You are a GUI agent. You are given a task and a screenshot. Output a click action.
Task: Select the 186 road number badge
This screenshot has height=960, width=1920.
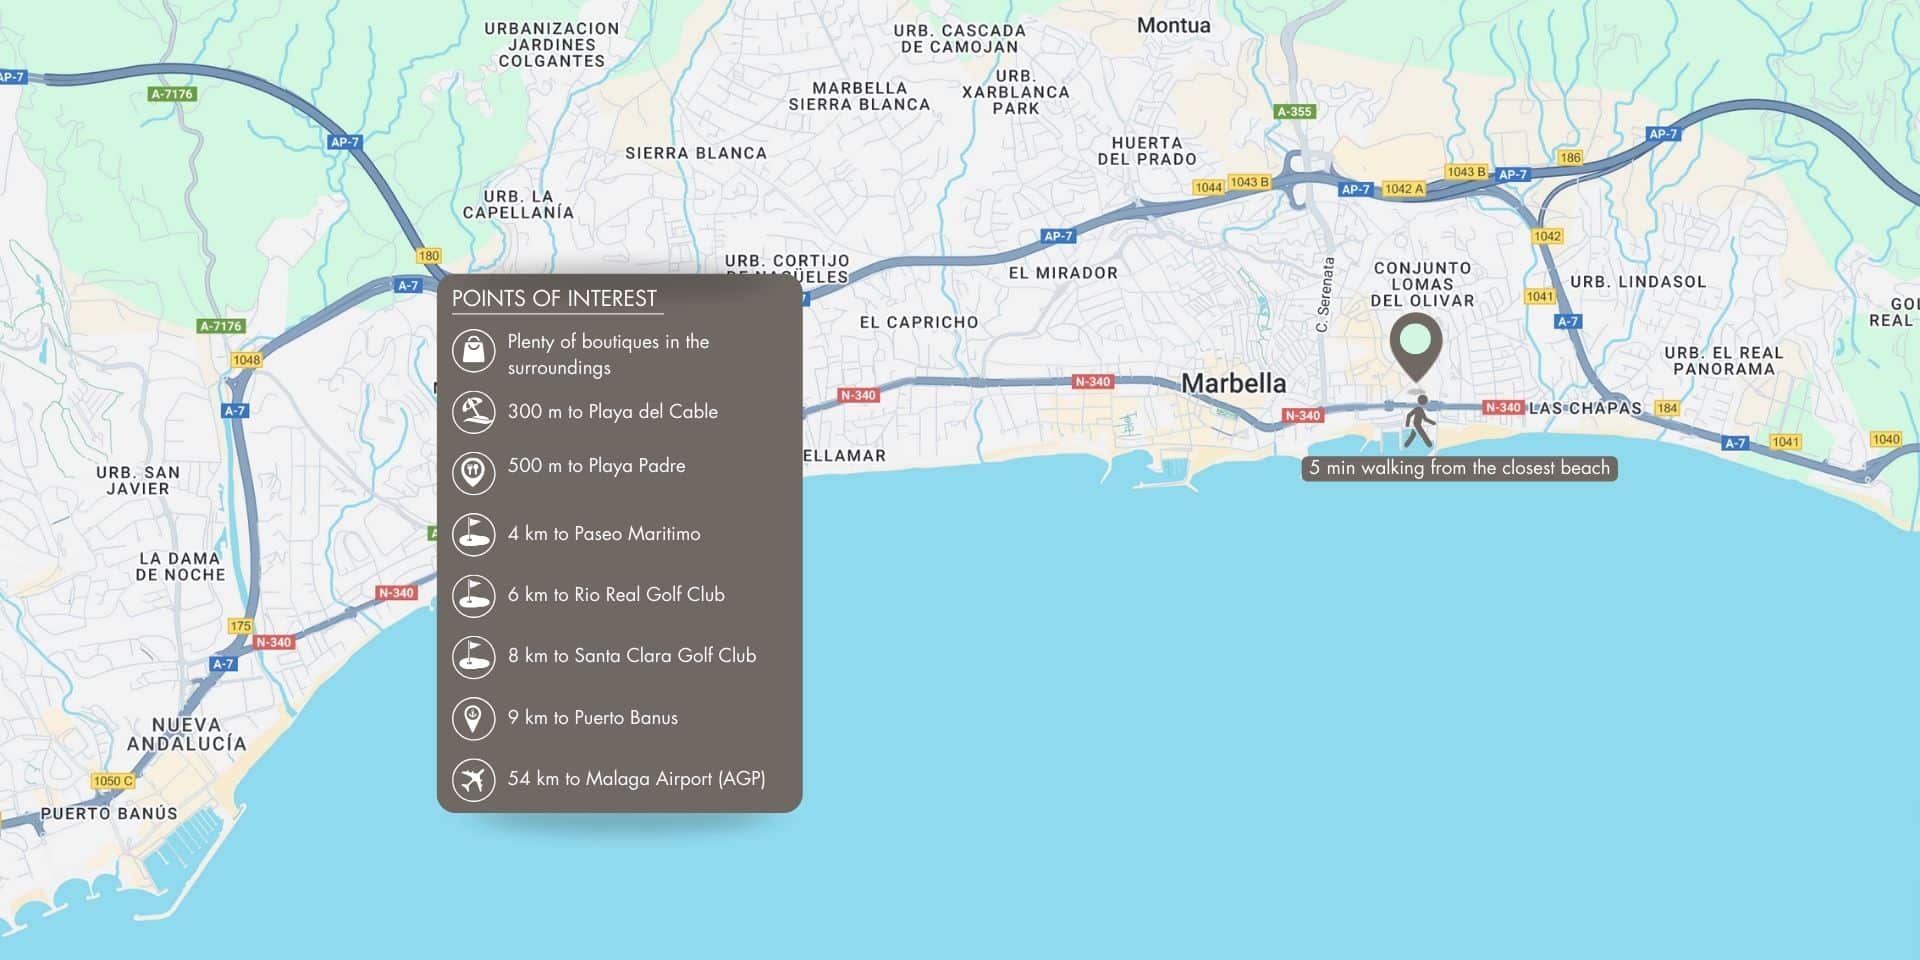[x=1570, y=157]
